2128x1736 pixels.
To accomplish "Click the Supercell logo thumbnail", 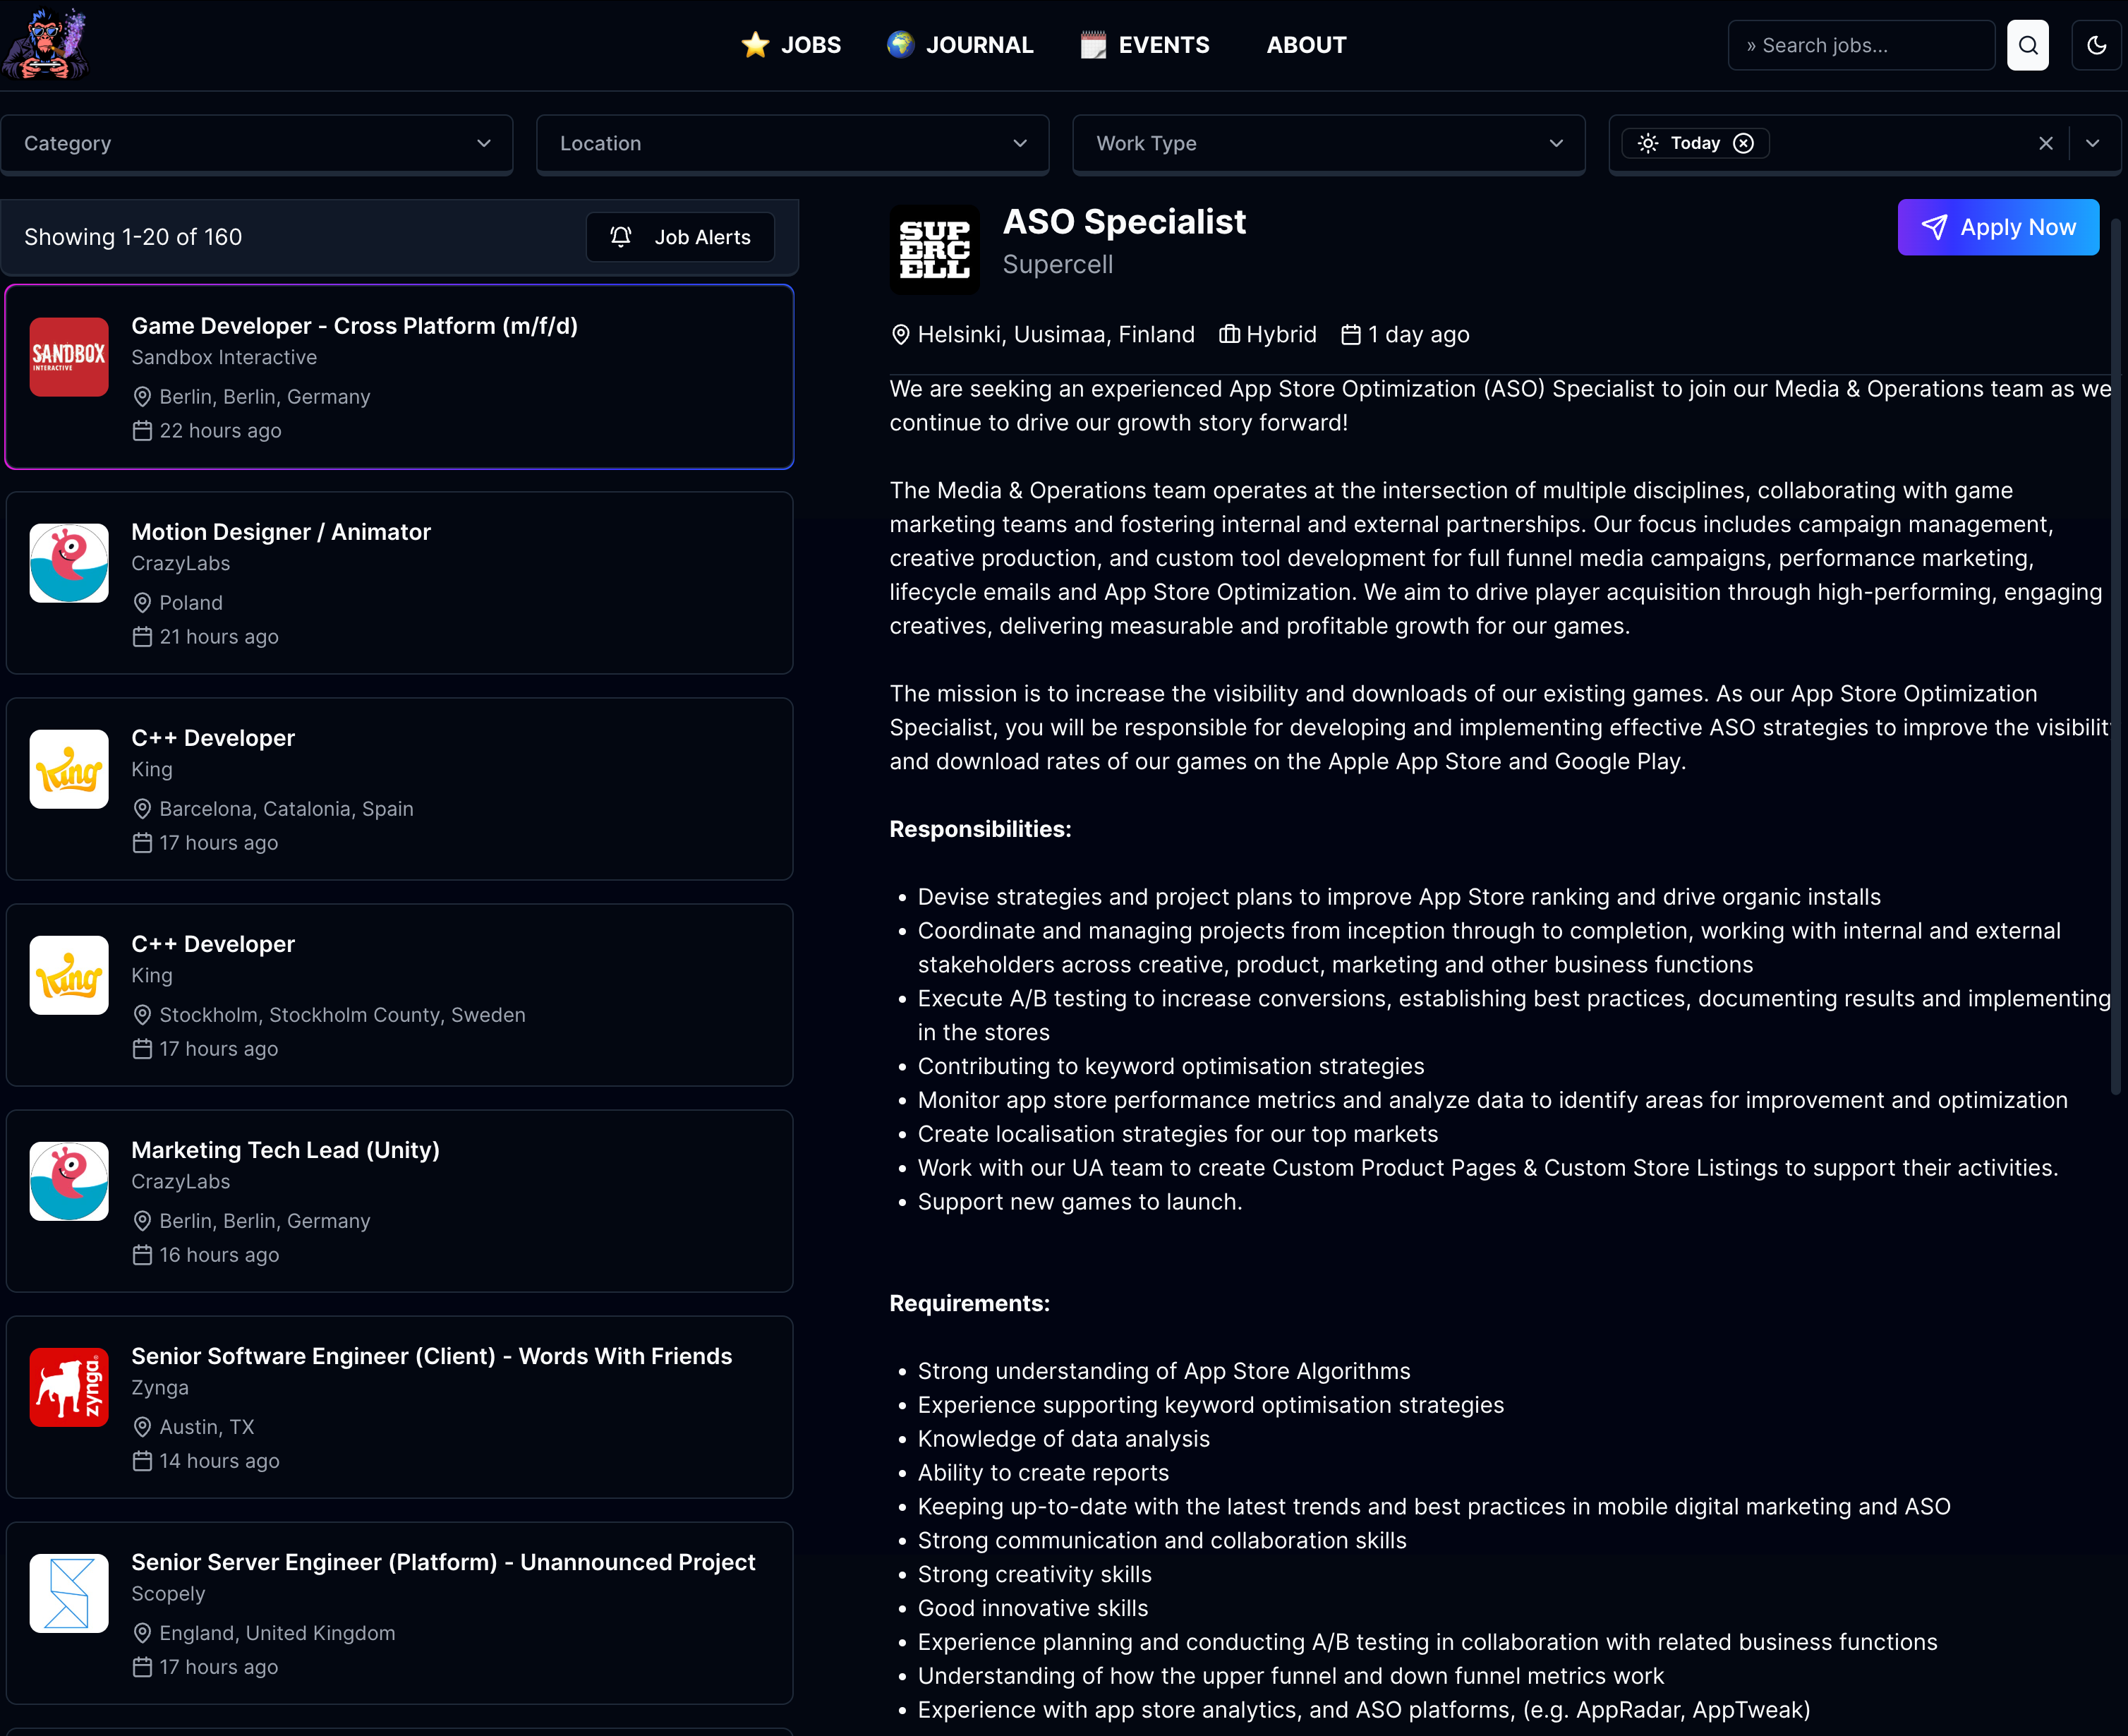I will pos(934,250).
